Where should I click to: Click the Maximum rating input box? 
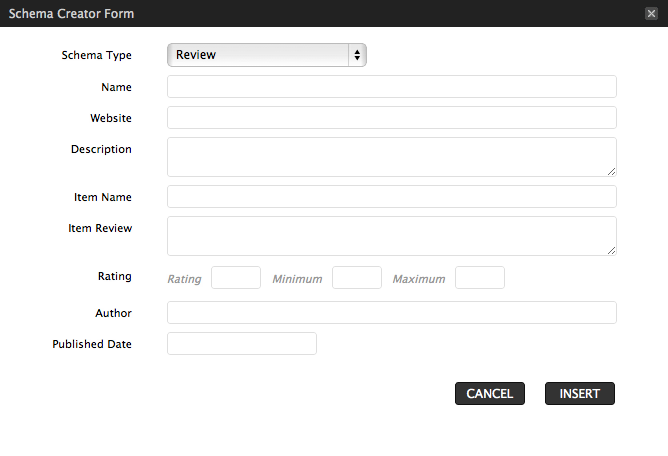click(480, 277)
